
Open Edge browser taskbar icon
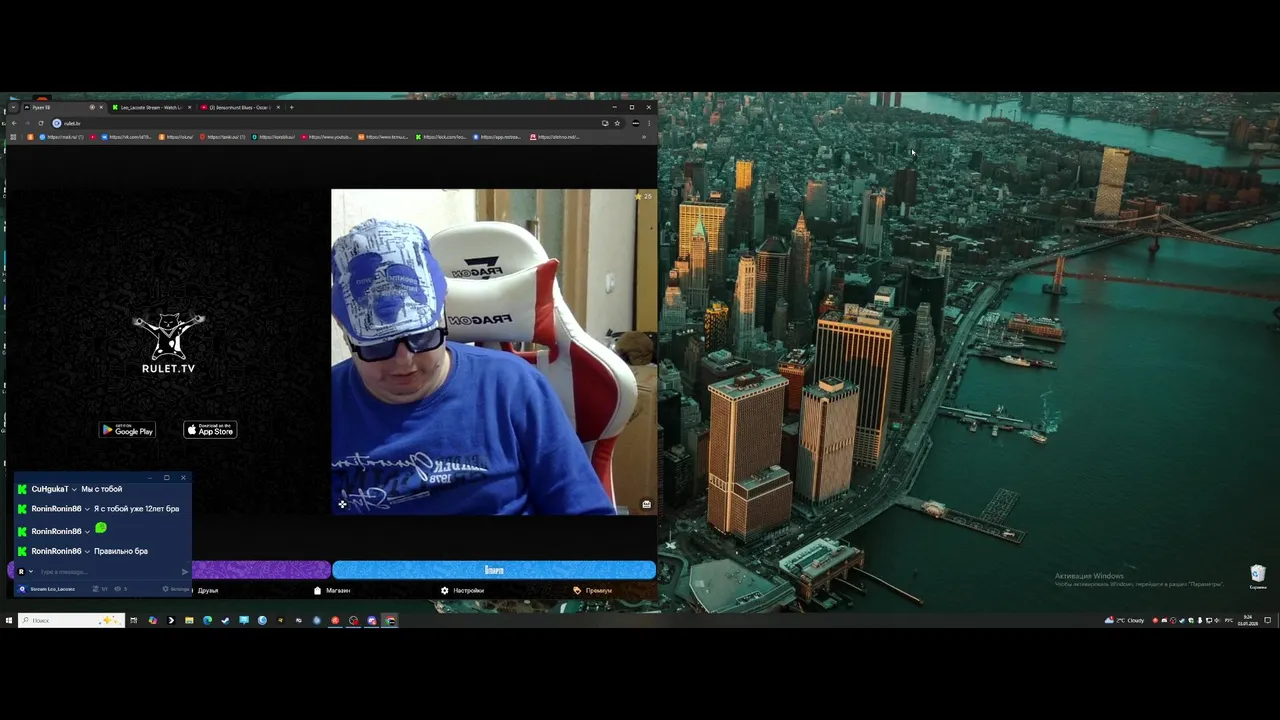coord(207,620)
